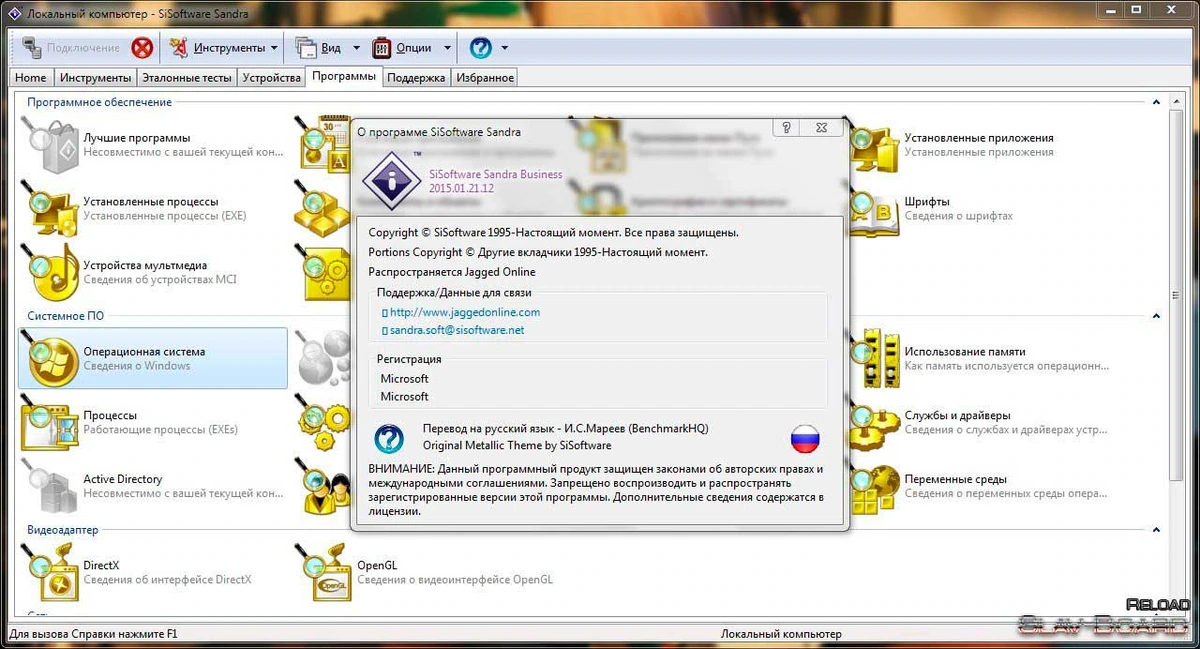Click the Original Metallic Theme by SiSoftware text
Viewport: 1200px width, 649px height.
pos(517,445)
